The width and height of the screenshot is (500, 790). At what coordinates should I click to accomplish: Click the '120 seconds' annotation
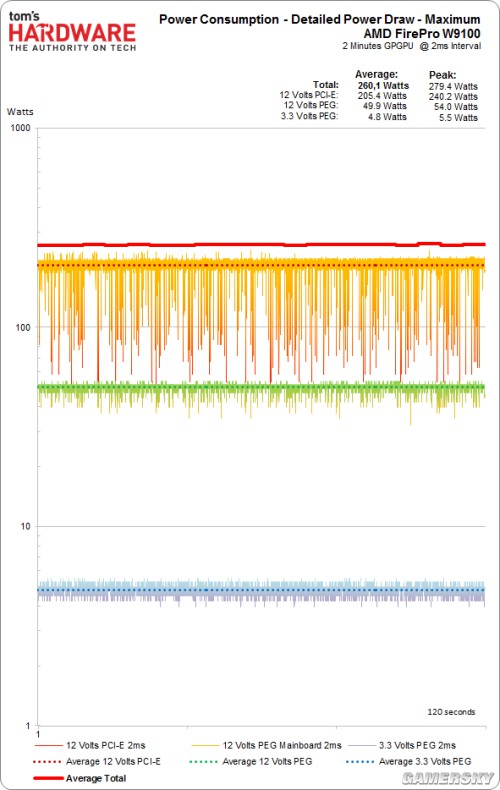tap(451, 712)
